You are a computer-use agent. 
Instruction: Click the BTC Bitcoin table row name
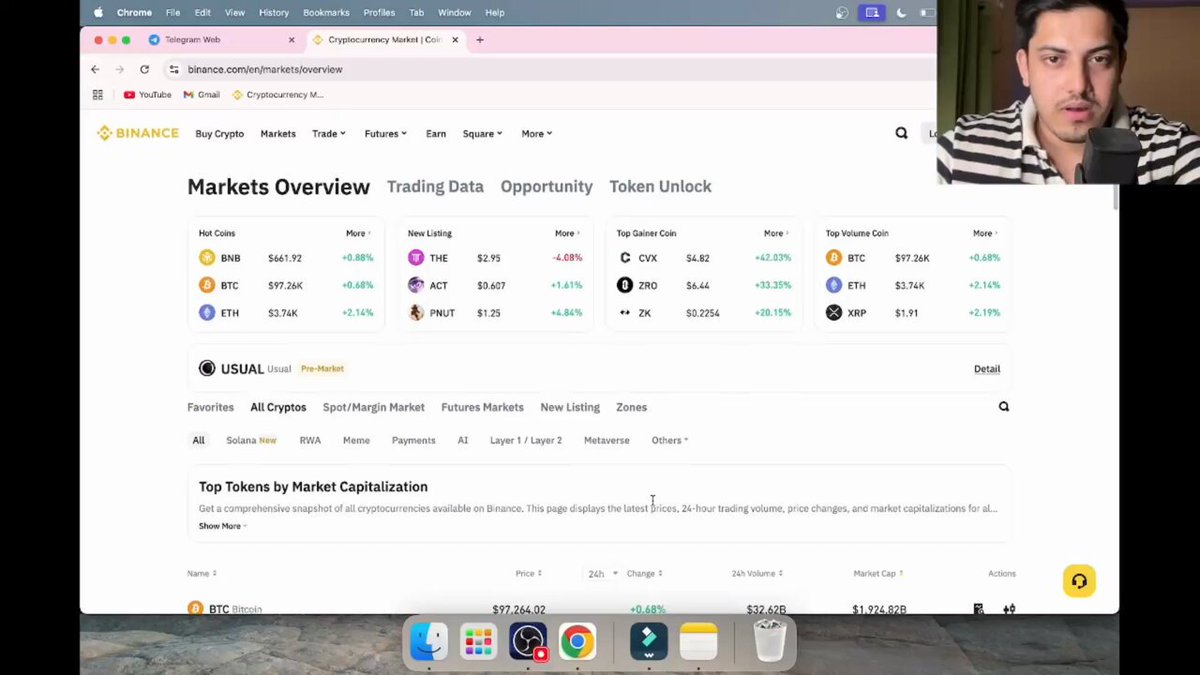click(x=235, y=608)
